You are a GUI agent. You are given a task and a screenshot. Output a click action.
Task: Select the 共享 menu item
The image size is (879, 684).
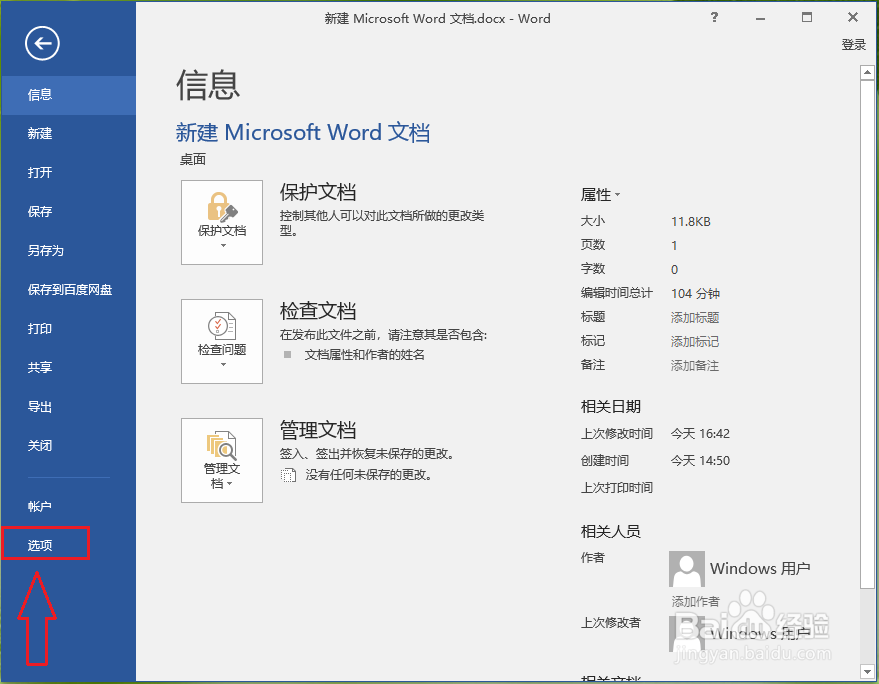coord(68,367)
